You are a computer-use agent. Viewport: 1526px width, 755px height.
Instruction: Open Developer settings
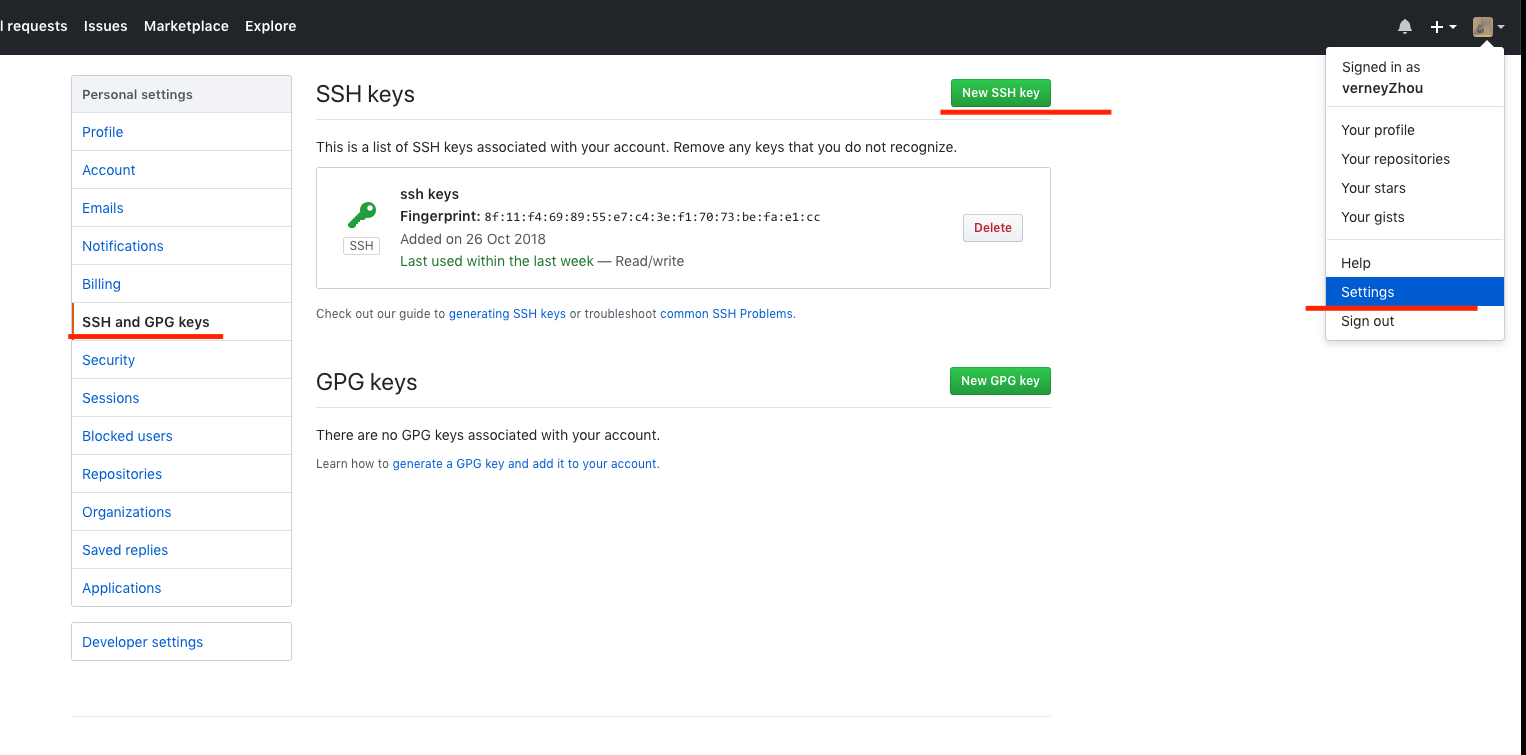[142, 642]
